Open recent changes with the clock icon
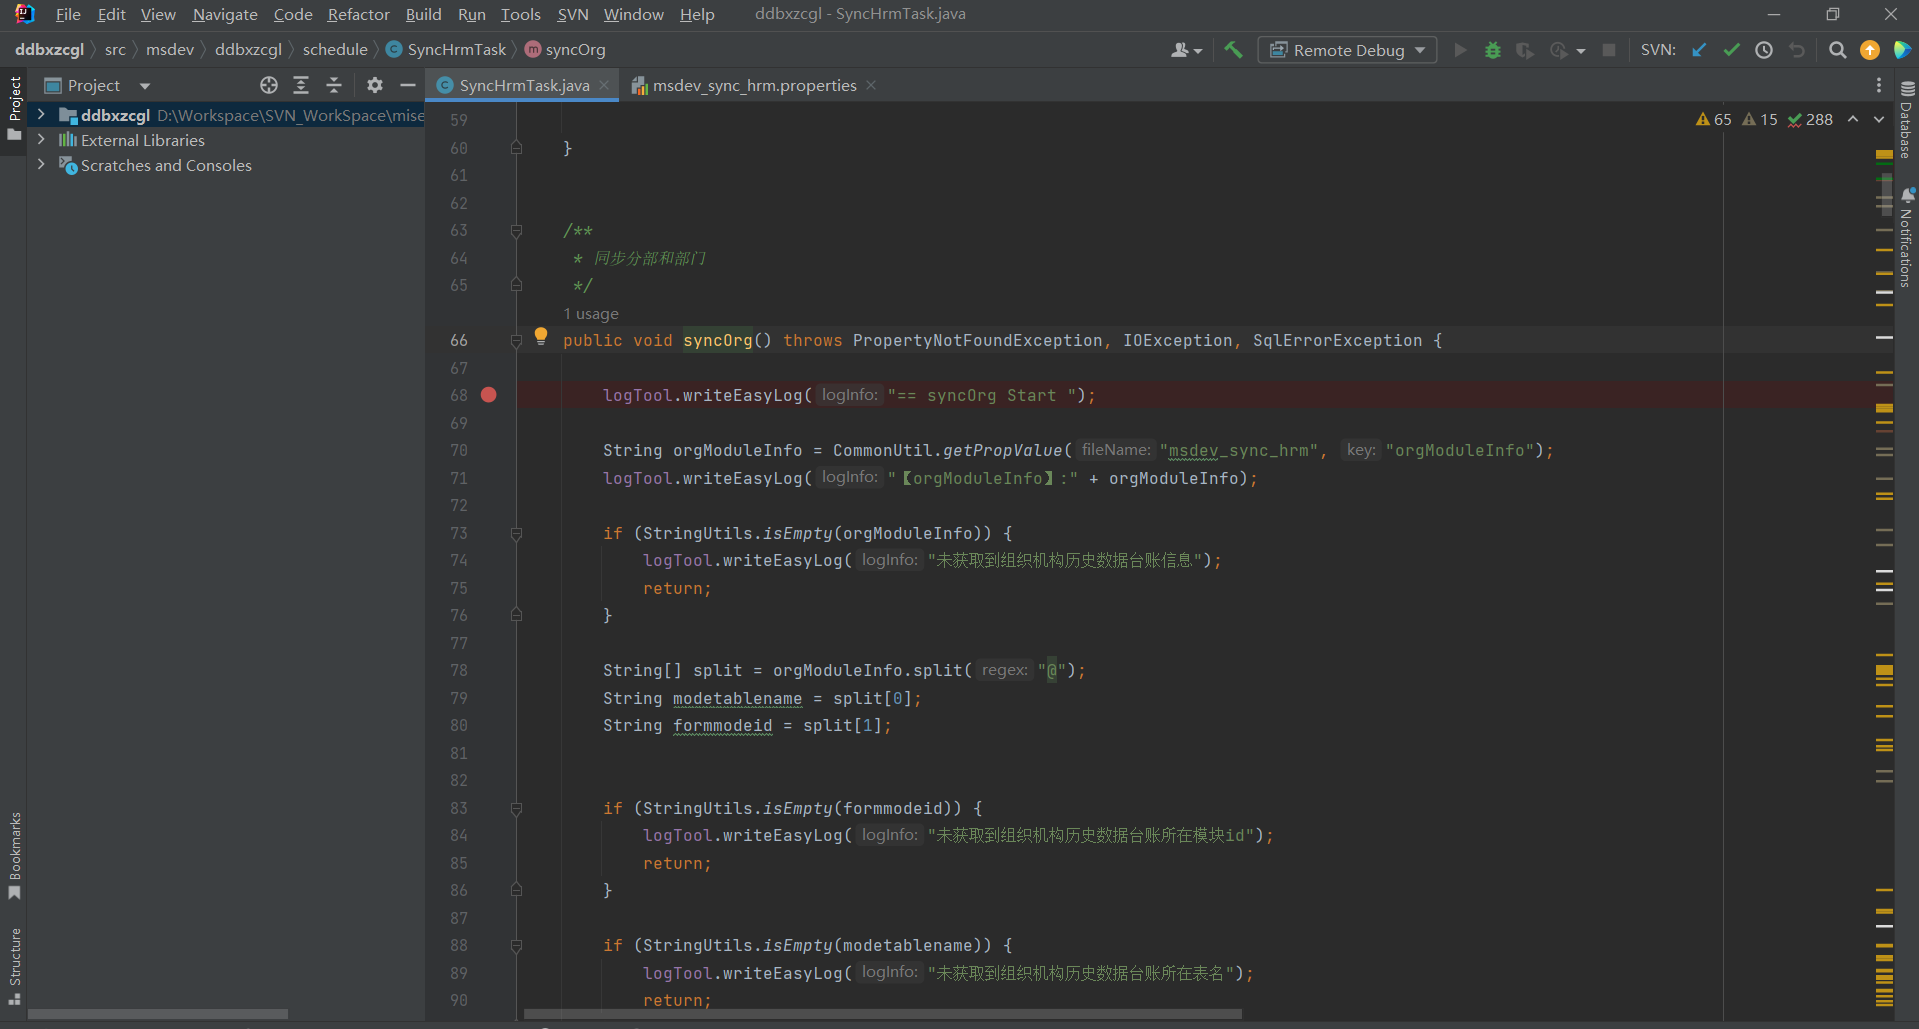The width and height of the screenshot is (1919, 1029). (x=1763, y=49)
